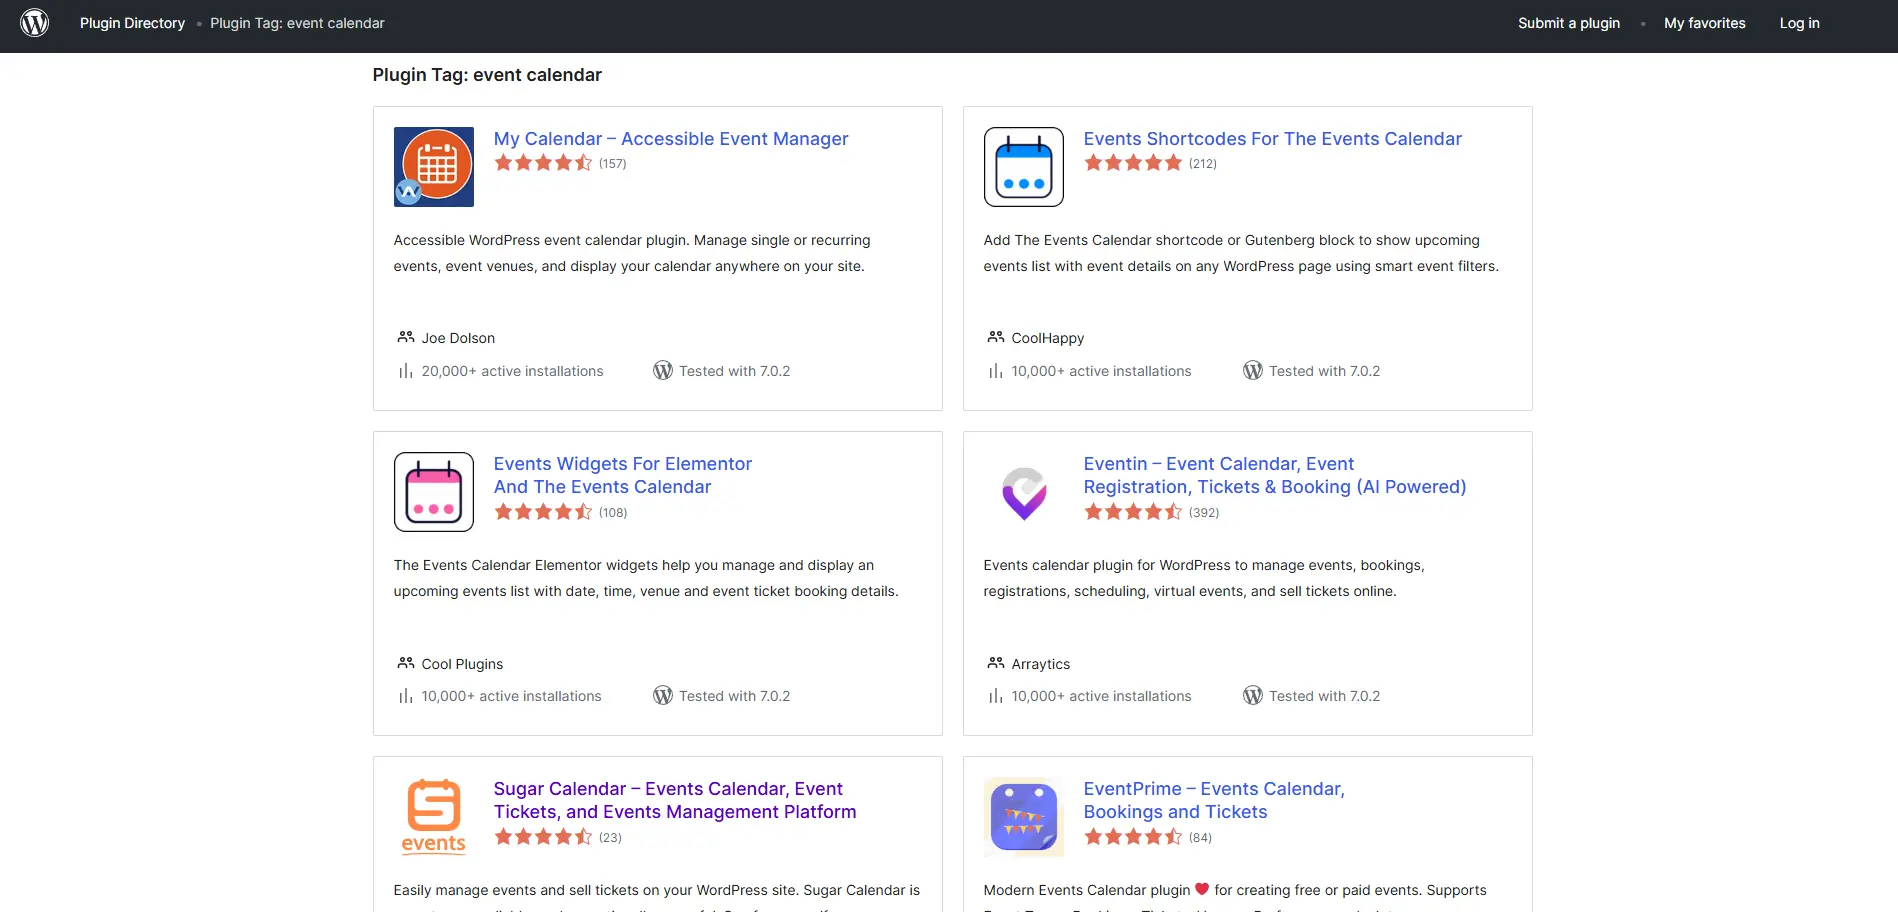Click the (84) review count
The height and width of the screenshot is (912, 1898).
pos(1200,838)
